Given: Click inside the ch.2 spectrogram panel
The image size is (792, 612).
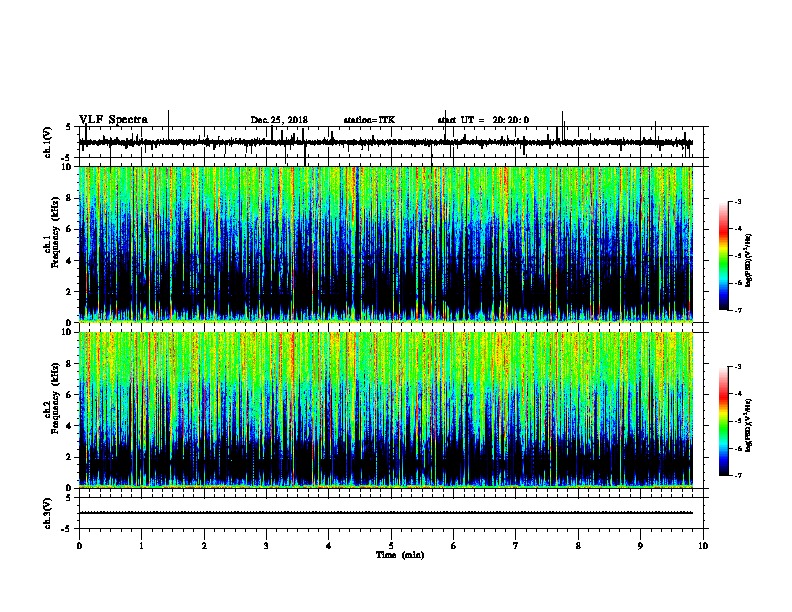Looking at the screenshot, I should 385,410.
